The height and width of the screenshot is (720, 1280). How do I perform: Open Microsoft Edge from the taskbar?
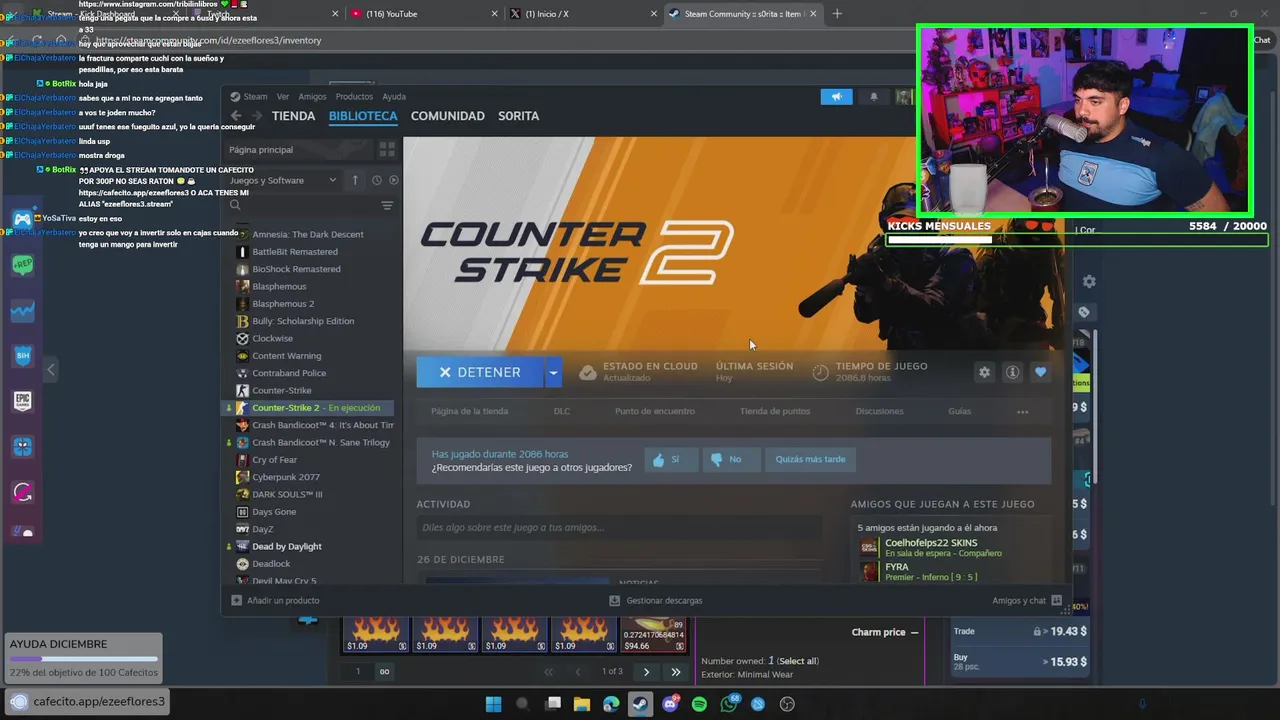point(611,704)
